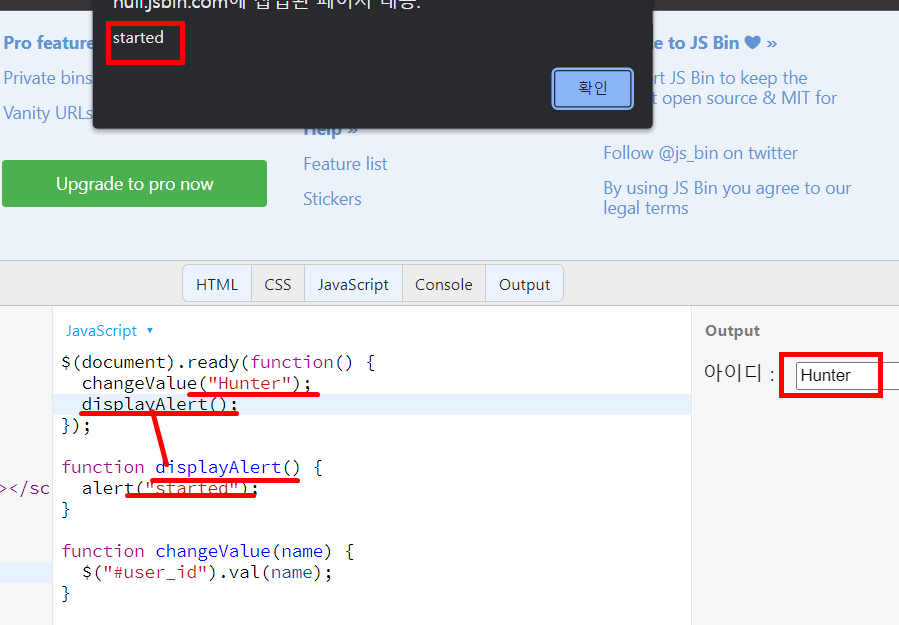
Task: Toggle the CSS panel tab
Action: point(277,283)
